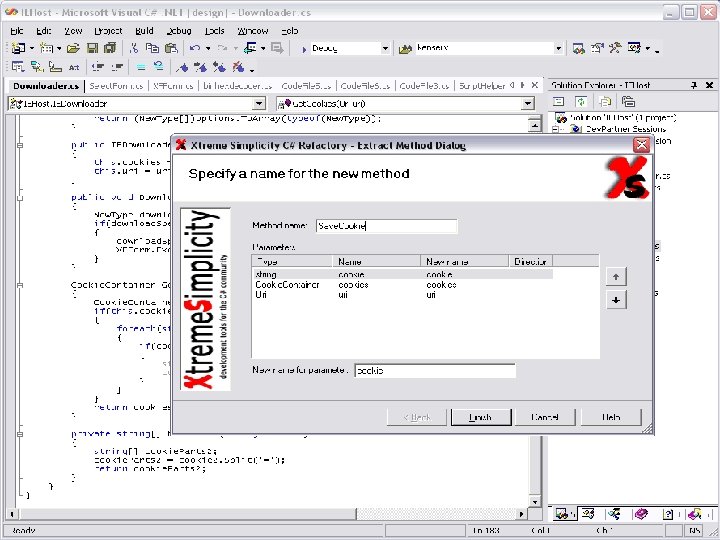This screenshot has width=720, height=540.
Task: Click the Increase Indent icon
Action: click(x=117, y=67)
